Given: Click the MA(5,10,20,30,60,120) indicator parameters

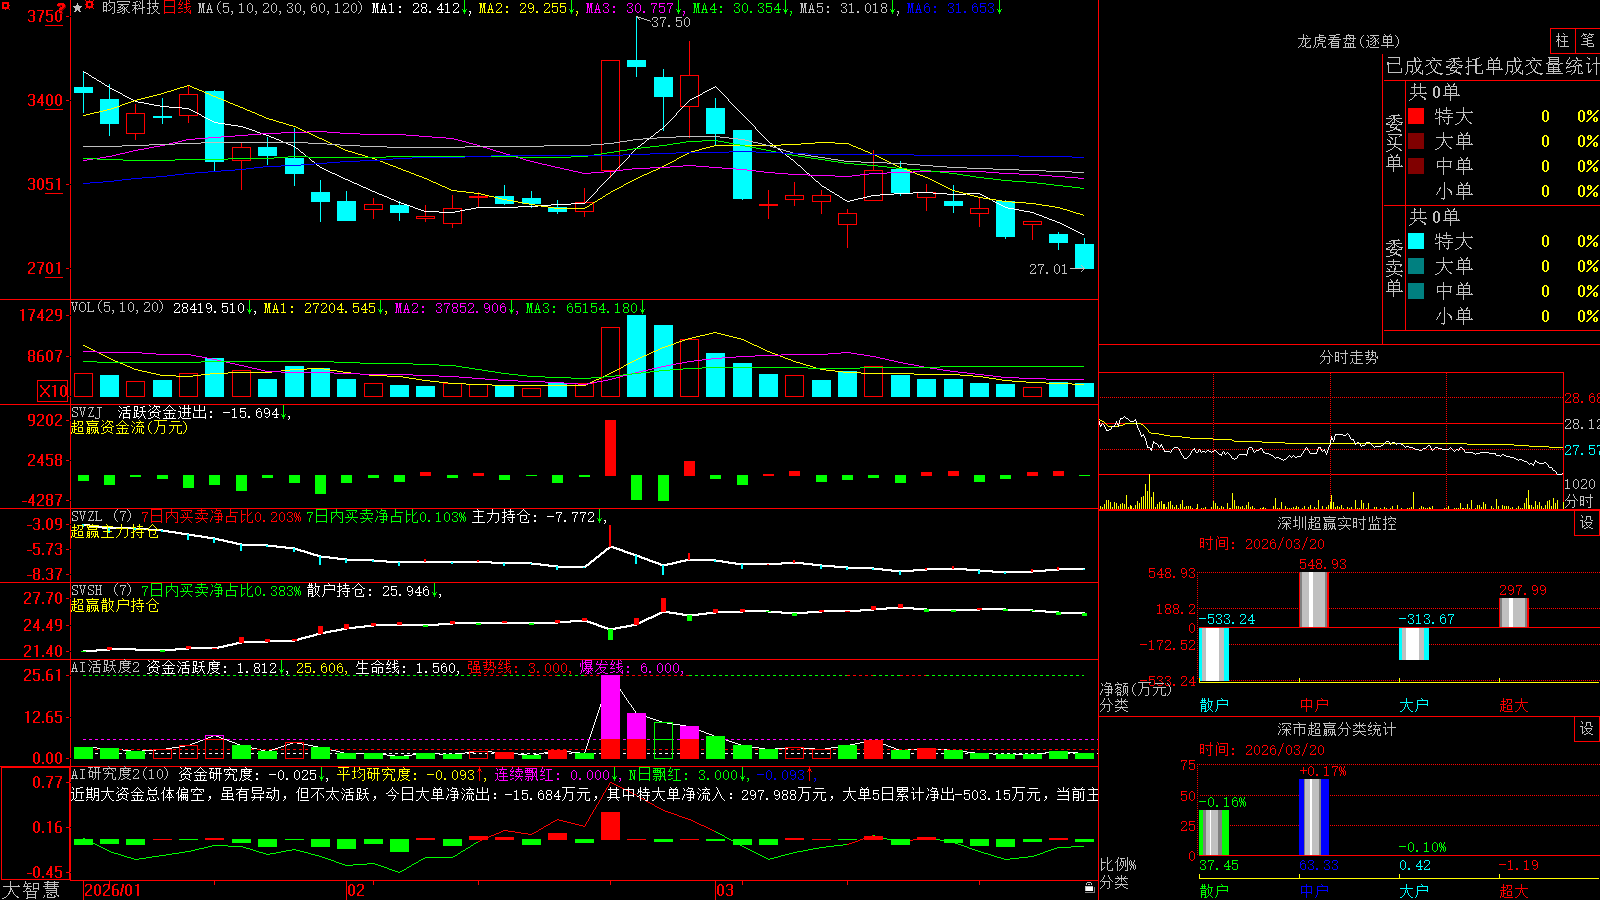Looking at the screenshot, I should (281, 8).
